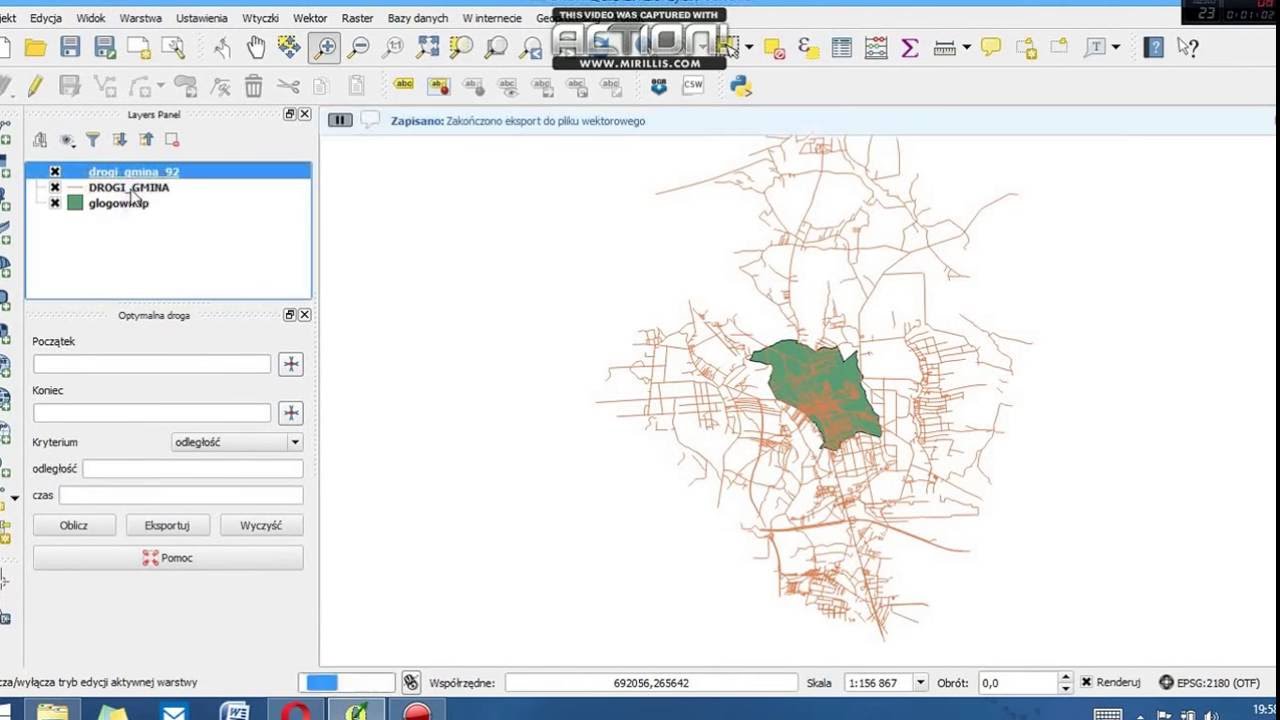This screenshot has height=720, width=1280.
Task: Open the new print composer icon
Action: point(139,47)
